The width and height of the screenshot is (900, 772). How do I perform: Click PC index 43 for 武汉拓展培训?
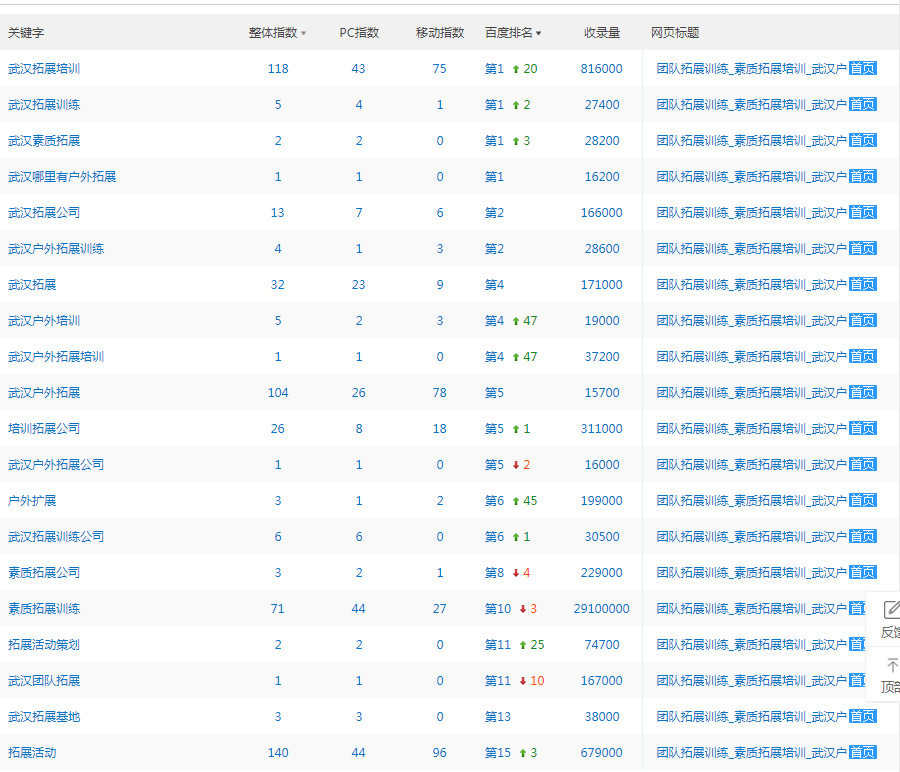pyautogui.click(x=359, y=69)
